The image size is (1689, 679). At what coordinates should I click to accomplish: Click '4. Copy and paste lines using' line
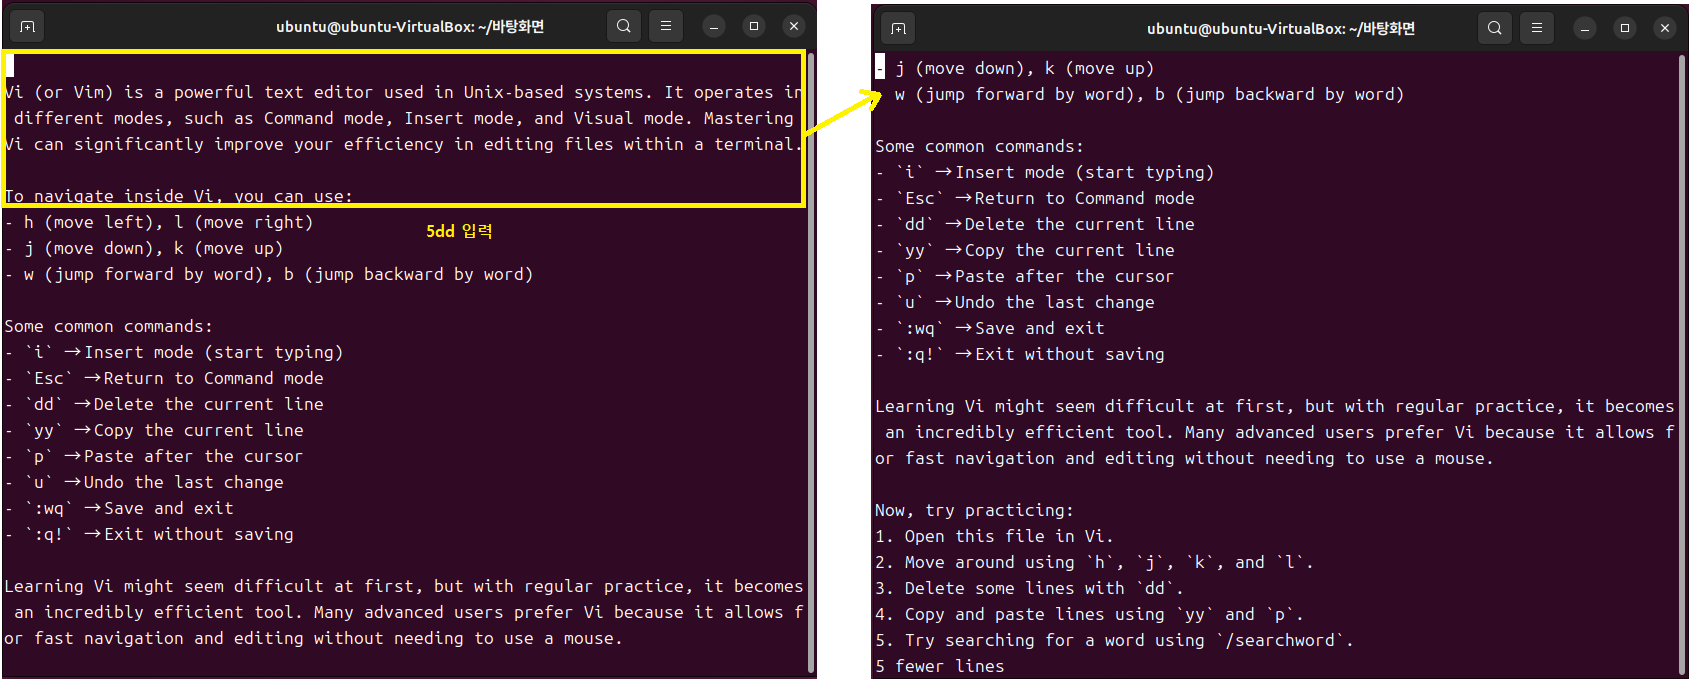click(1090, 614)
